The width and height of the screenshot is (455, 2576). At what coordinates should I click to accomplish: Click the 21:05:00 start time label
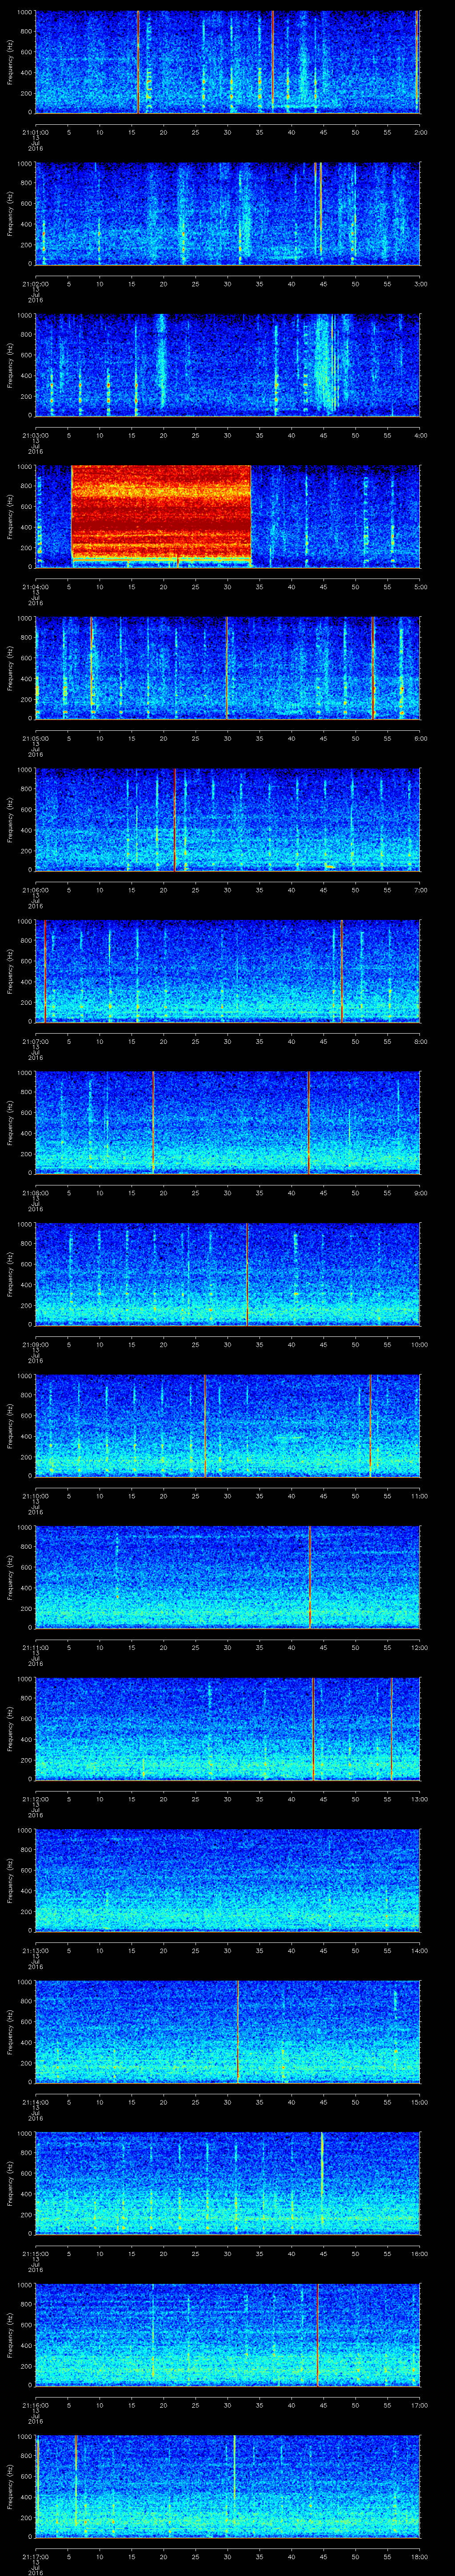35,738
